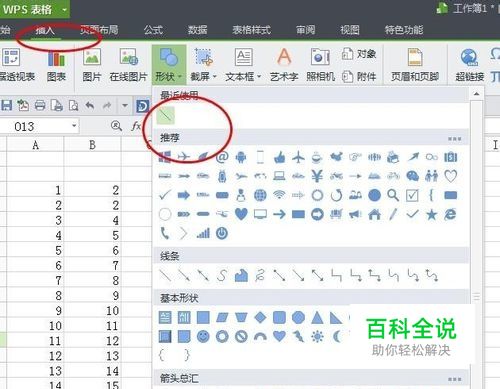Expand the quick access toolbar dropdown arrow
500x389 pixels.
coord(125,106)
